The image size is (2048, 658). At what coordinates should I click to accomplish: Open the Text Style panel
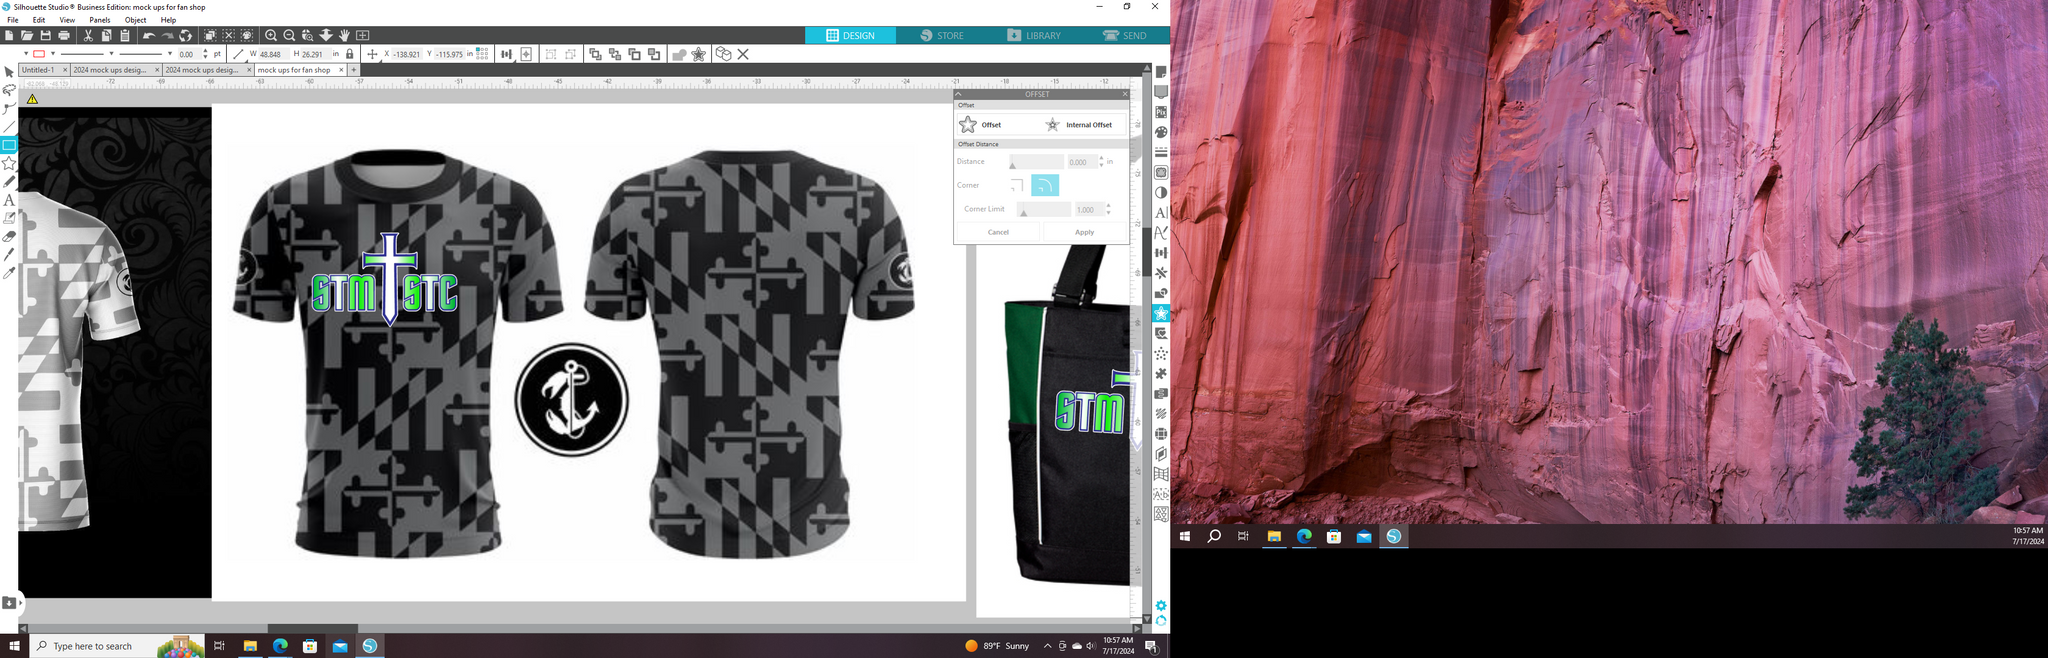[x=1161, y=212]
